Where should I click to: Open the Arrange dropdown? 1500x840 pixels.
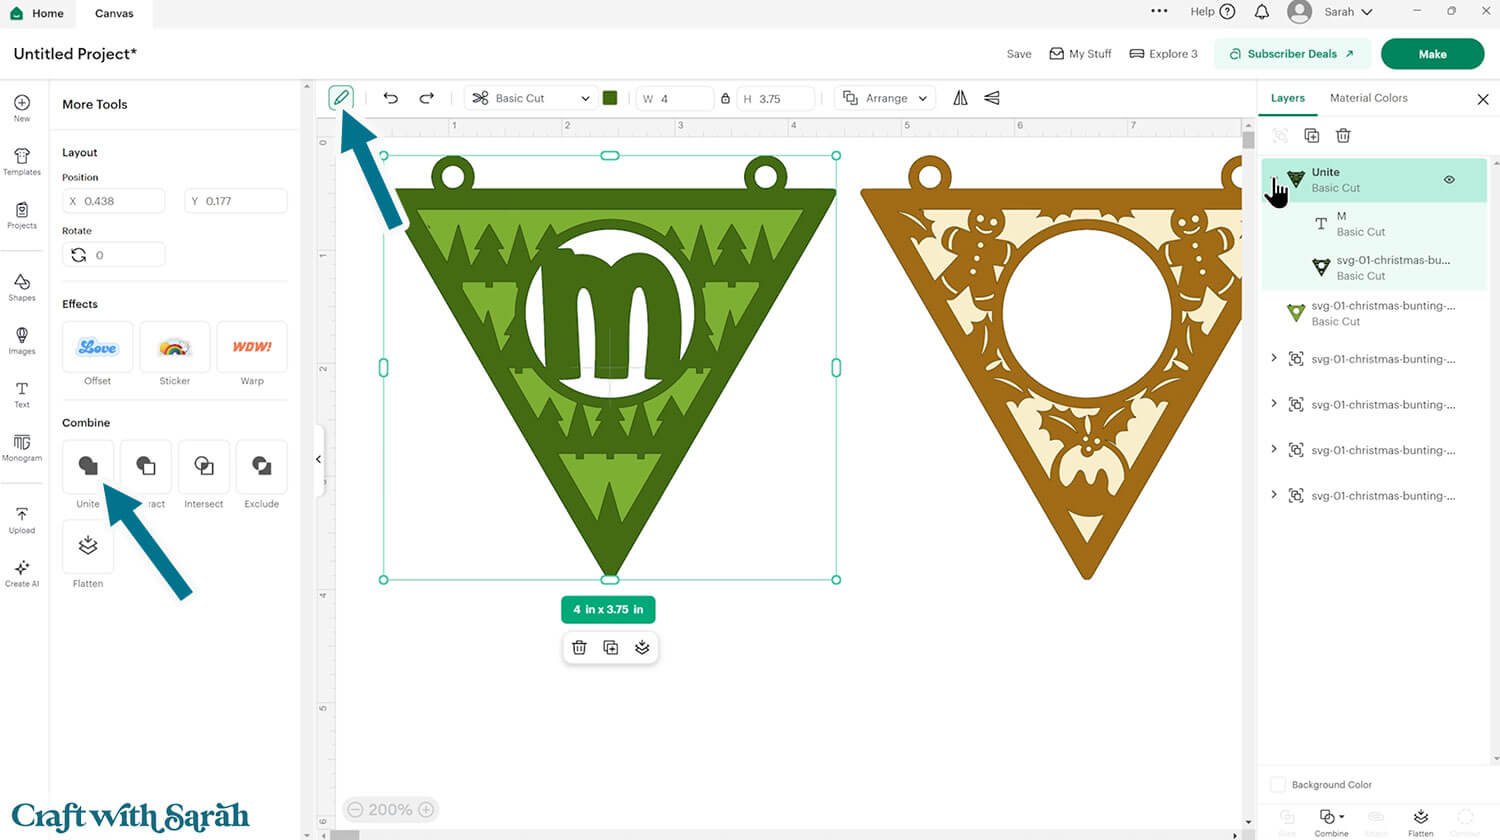pyautogui.click(x=884, y=98)
